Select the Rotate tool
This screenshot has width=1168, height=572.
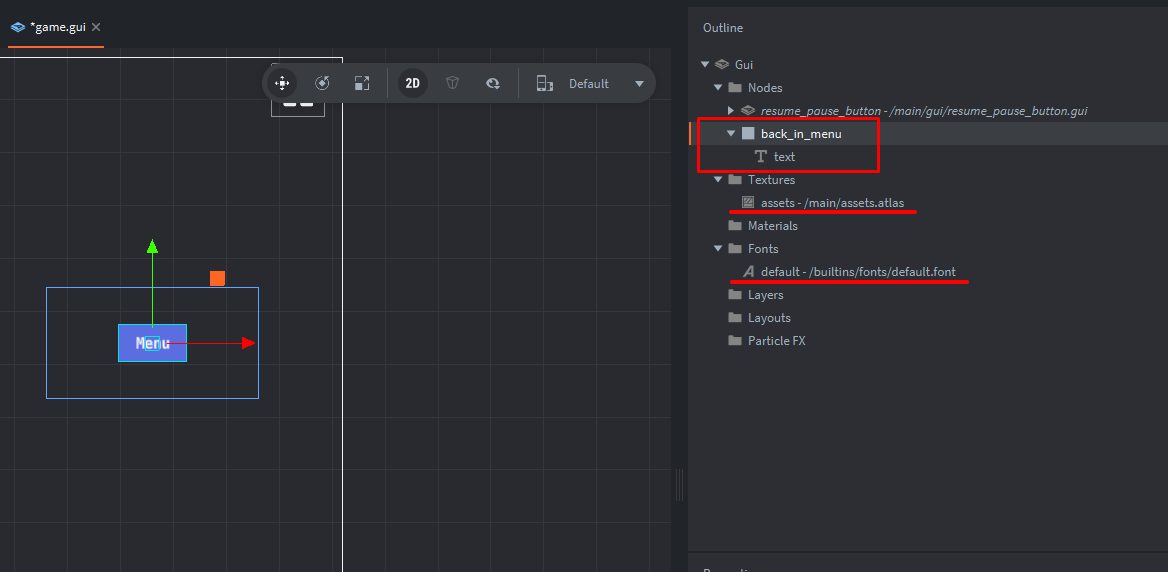point(322,84)
